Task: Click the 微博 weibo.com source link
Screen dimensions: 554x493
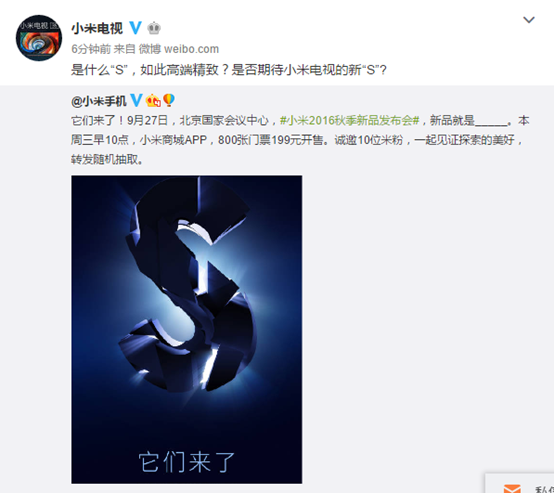Action: click(x=179, y=49)
